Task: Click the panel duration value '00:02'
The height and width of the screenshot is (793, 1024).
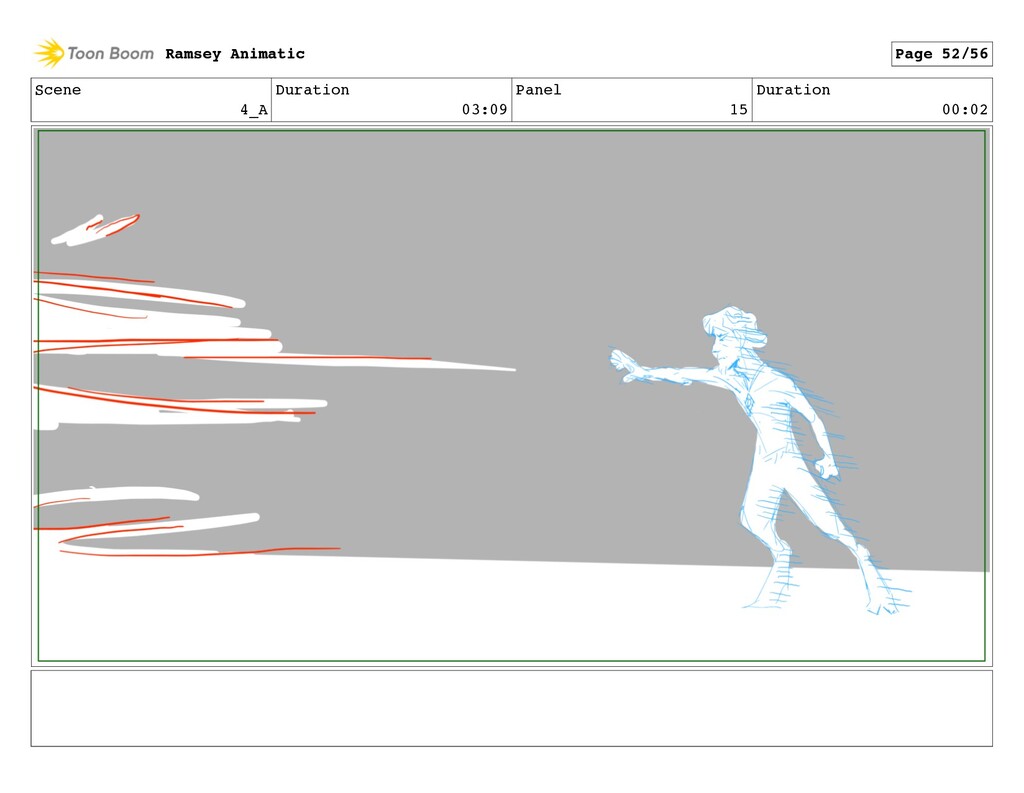Action: (965, 110)
